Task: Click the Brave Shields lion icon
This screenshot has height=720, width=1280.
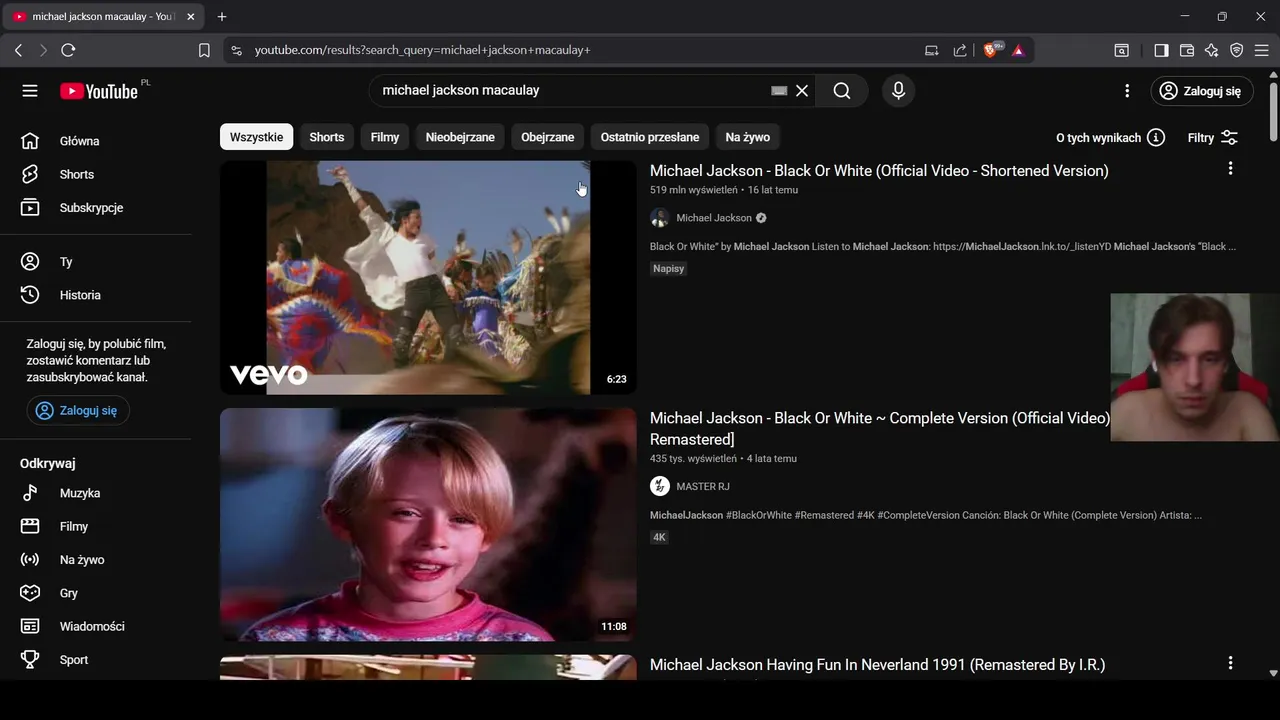Action: (x=991, y=50)
